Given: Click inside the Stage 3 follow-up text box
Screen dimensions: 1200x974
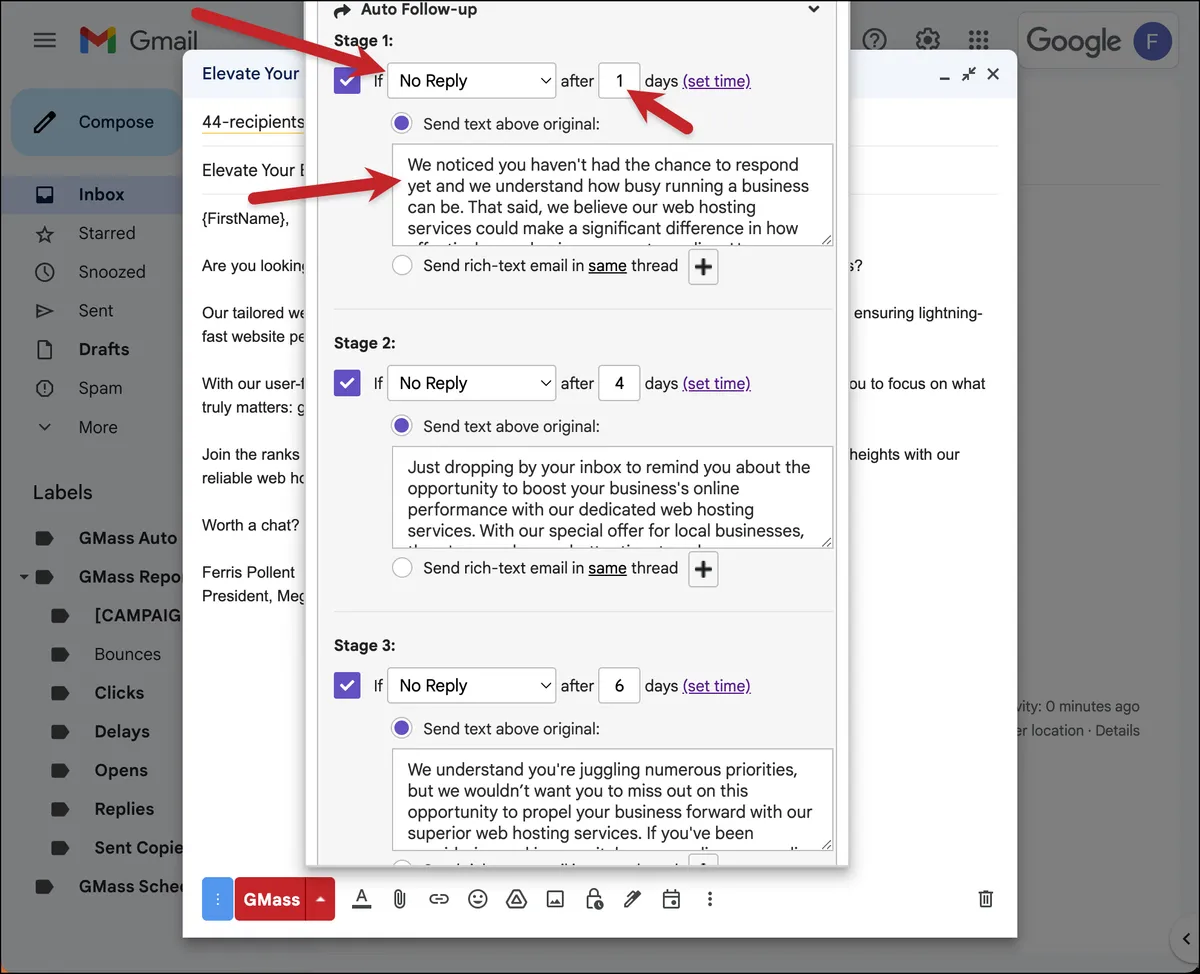Looking at the screenshot, I should [612, 800].
